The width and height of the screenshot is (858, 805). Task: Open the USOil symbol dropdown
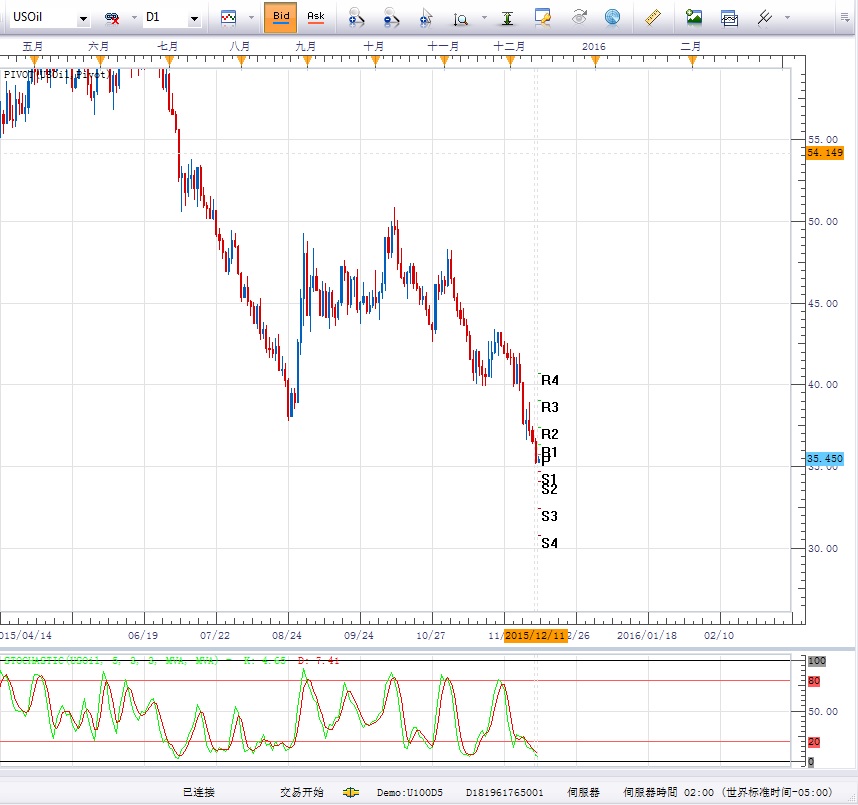click(x=83, y=18)
